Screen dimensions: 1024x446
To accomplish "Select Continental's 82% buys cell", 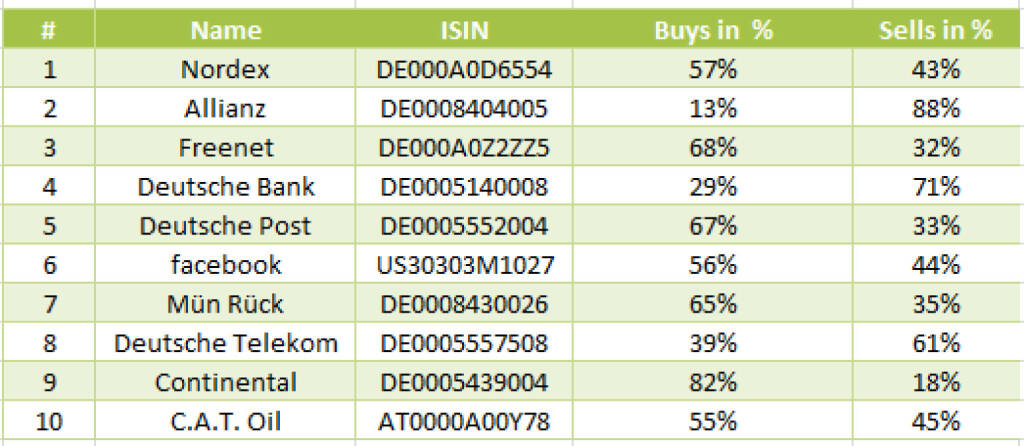I will 713,383.
